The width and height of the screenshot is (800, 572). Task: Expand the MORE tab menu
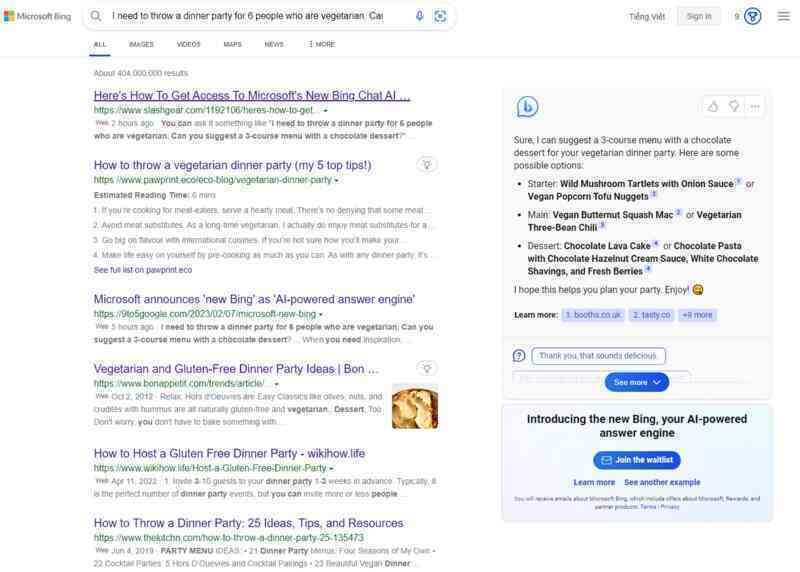click(x=321, y=44)
